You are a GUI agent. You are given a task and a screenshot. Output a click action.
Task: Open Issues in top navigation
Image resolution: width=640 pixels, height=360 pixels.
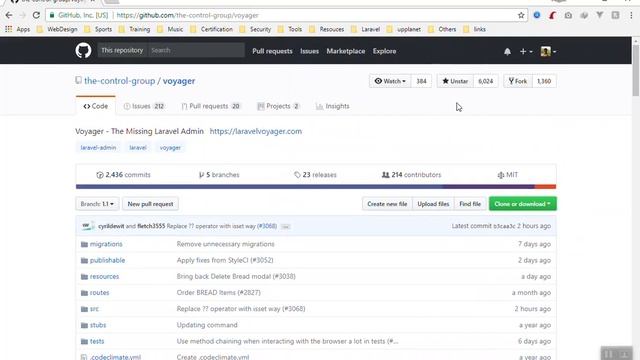point(309,51)
